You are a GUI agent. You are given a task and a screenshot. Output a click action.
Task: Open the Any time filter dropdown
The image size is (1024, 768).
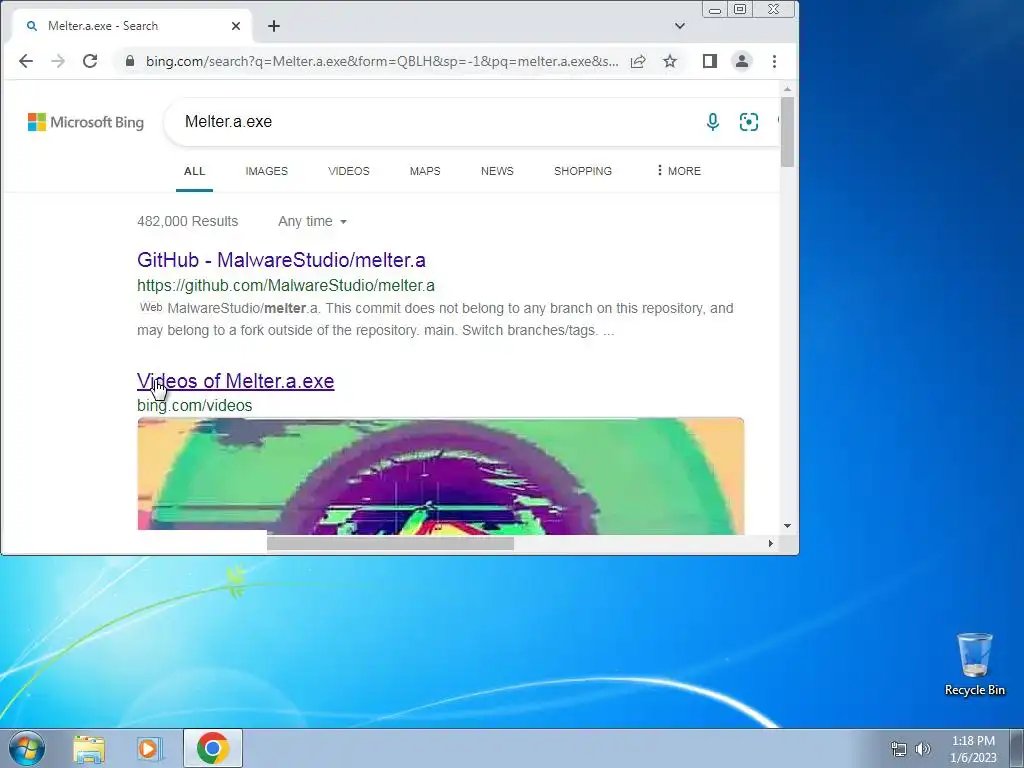312,221
